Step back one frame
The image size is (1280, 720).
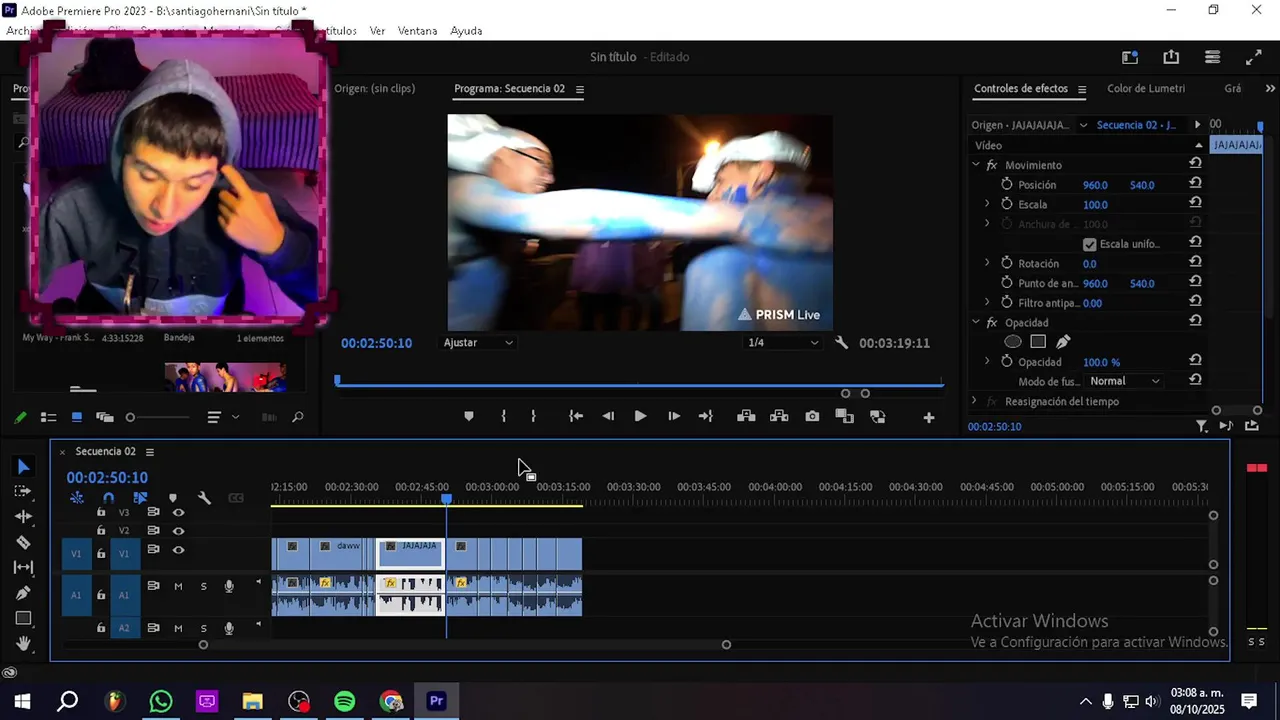(x=608, y=417)
